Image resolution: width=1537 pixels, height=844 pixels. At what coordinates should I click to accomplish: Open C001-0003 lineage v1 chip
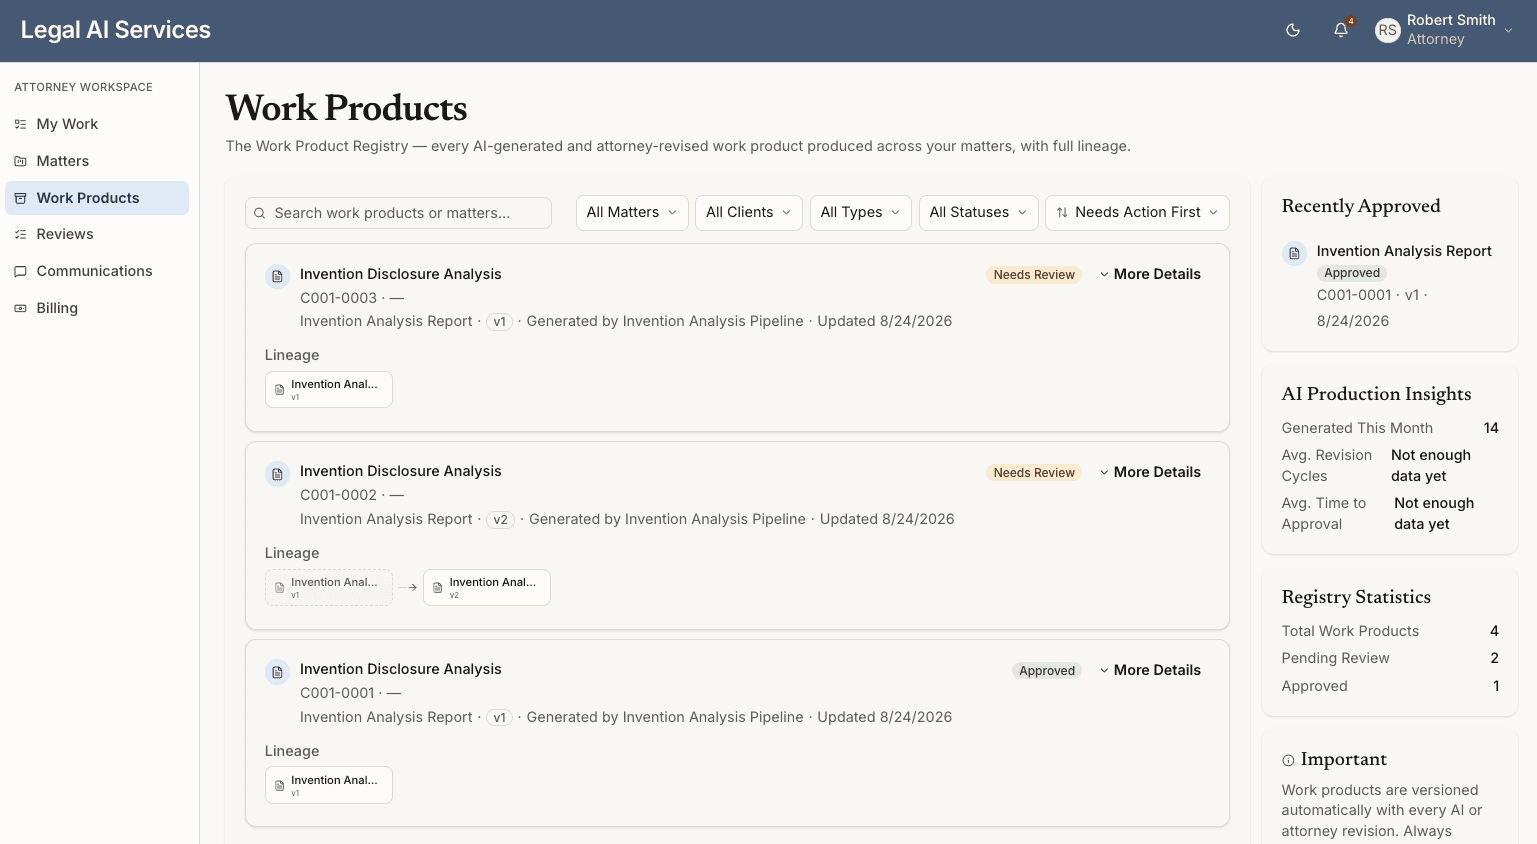pos(329,390)
